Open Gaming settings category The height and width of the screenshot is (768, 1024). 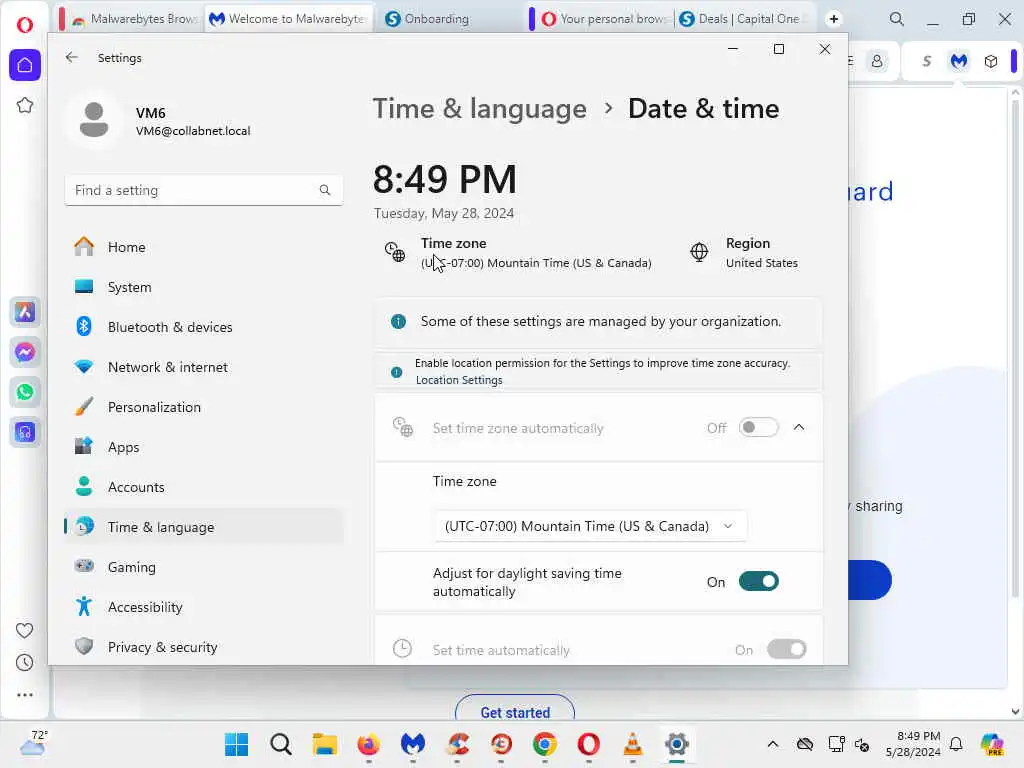pos(204,567)
